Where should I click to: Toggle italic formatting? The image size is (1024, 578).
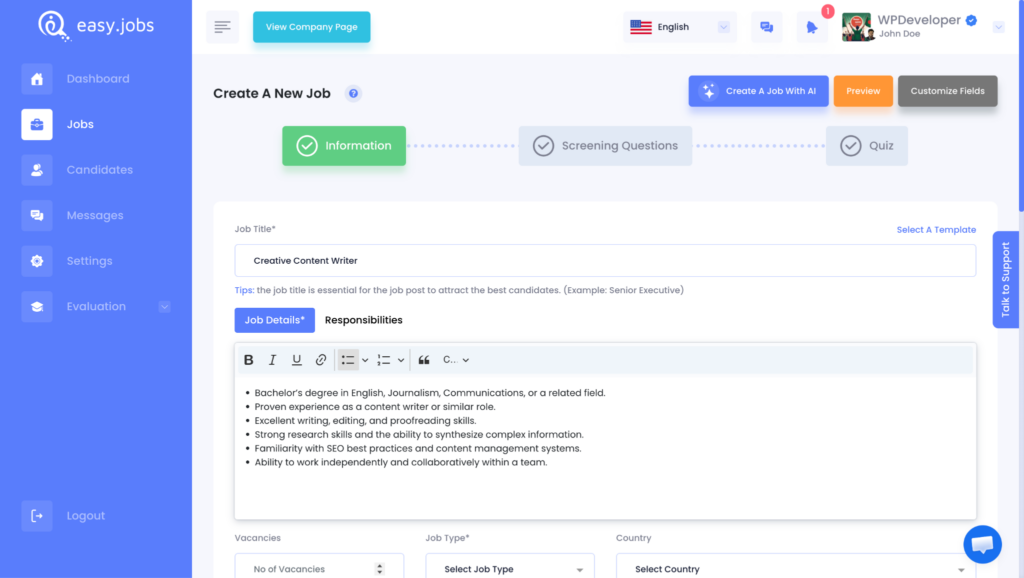click(x=272, y=360)
